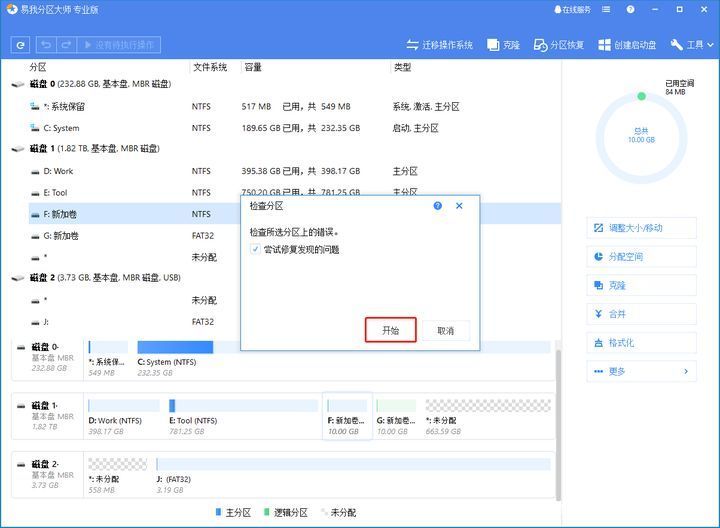This screenshot has height=528, width=720.
Task: Click the disk map vertical scrollbar
Action: click(558, 425)
